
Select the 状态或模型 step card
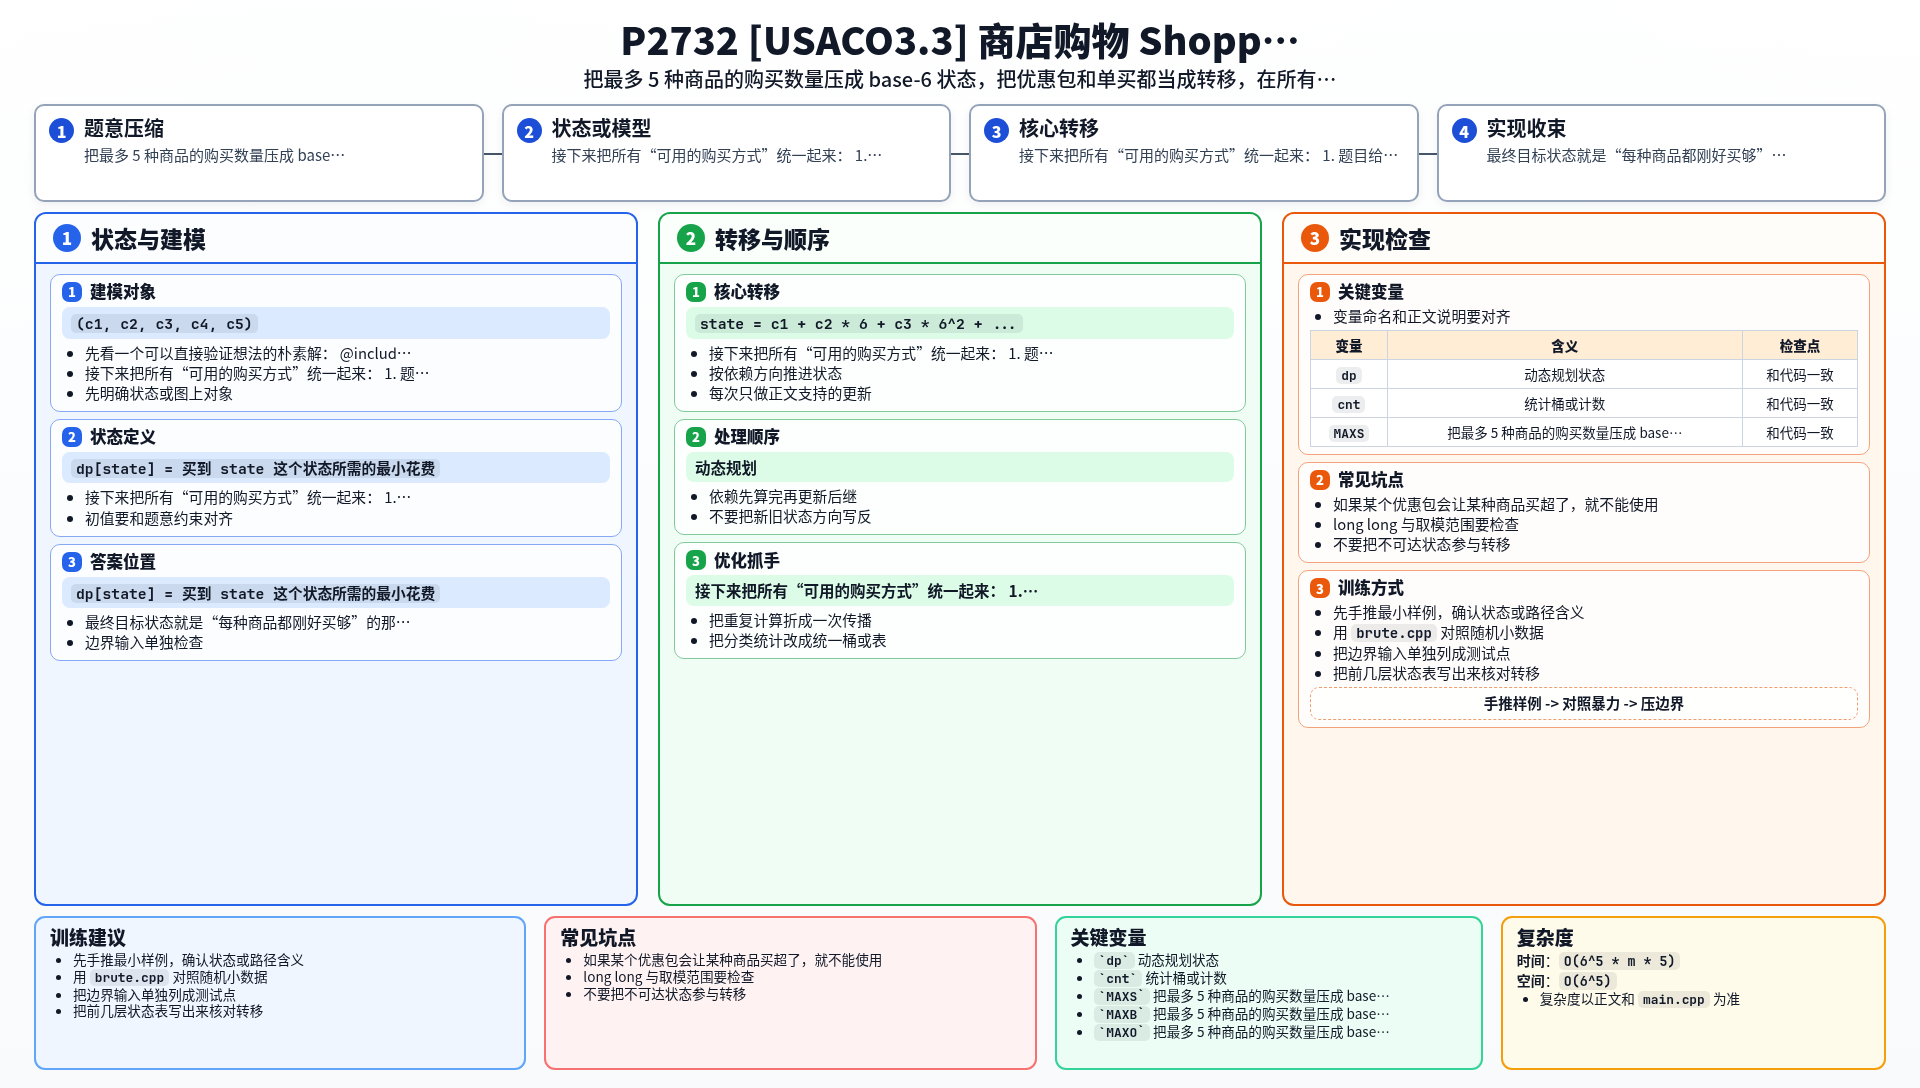(x=726, y=153)
